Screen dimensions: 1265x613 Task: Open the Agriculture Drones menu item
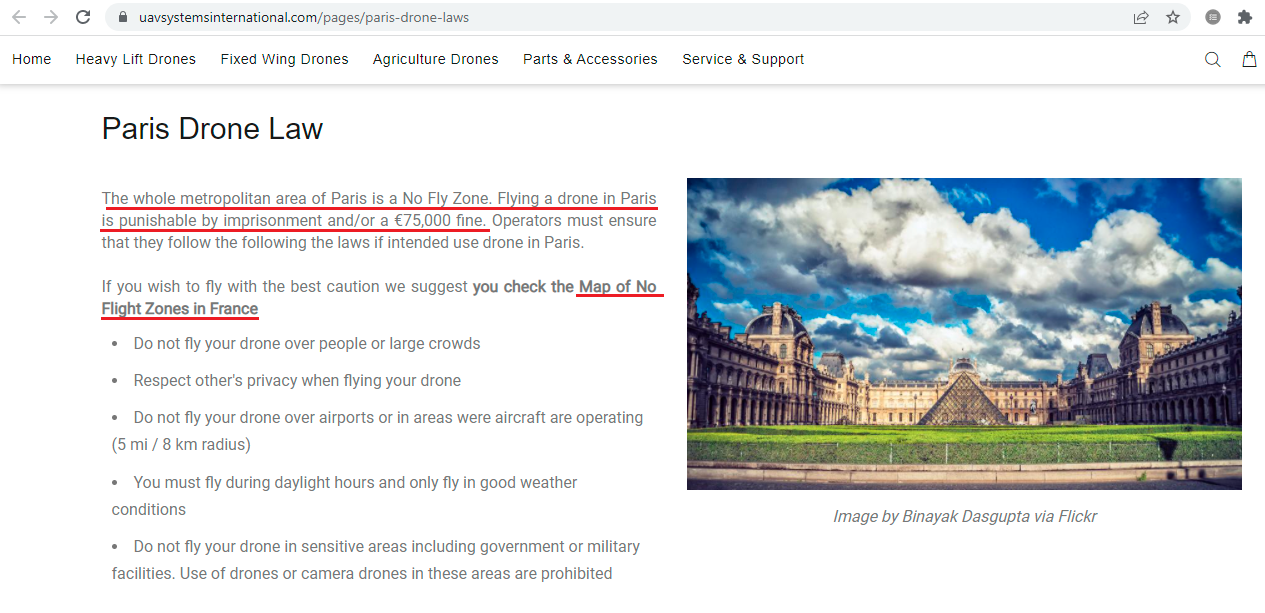435,59
